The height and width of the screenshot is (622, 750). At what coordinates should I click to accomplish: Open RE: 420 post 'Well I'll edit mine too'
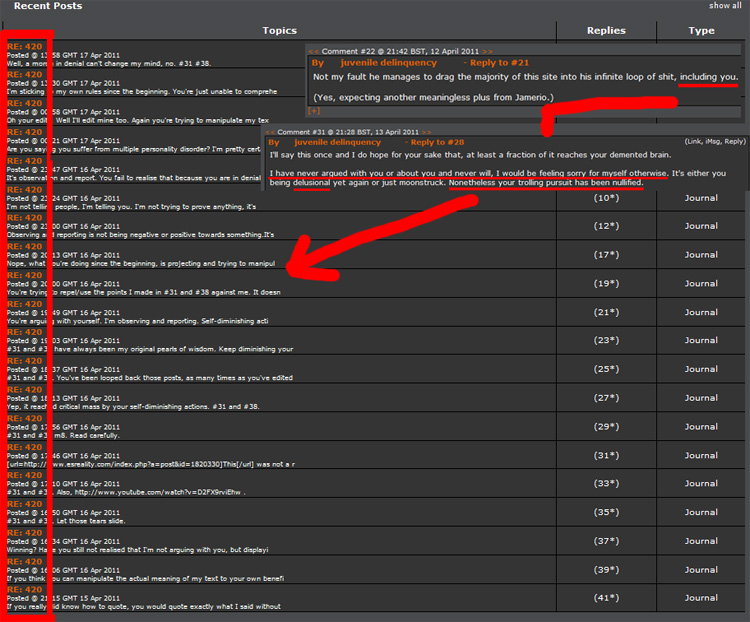[x=25, y=103]
